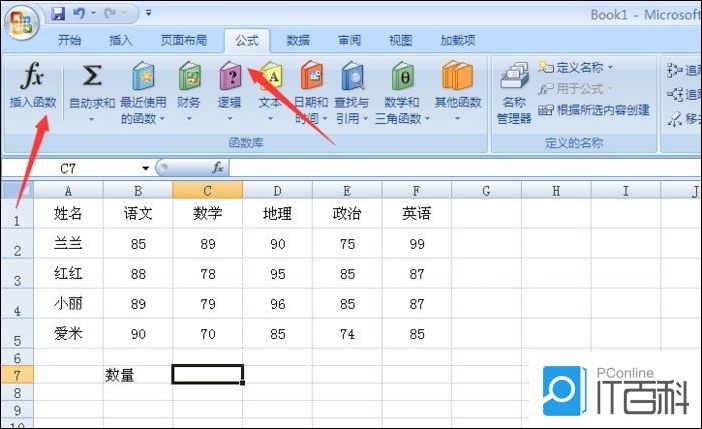Click header cell 英语

coord(417,214)
